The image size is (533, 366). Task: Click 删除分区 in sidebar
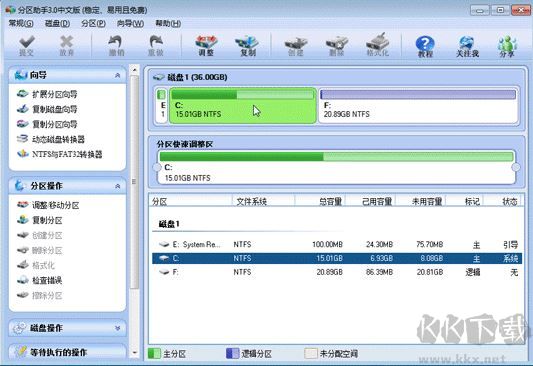click(x=40, y=250)
